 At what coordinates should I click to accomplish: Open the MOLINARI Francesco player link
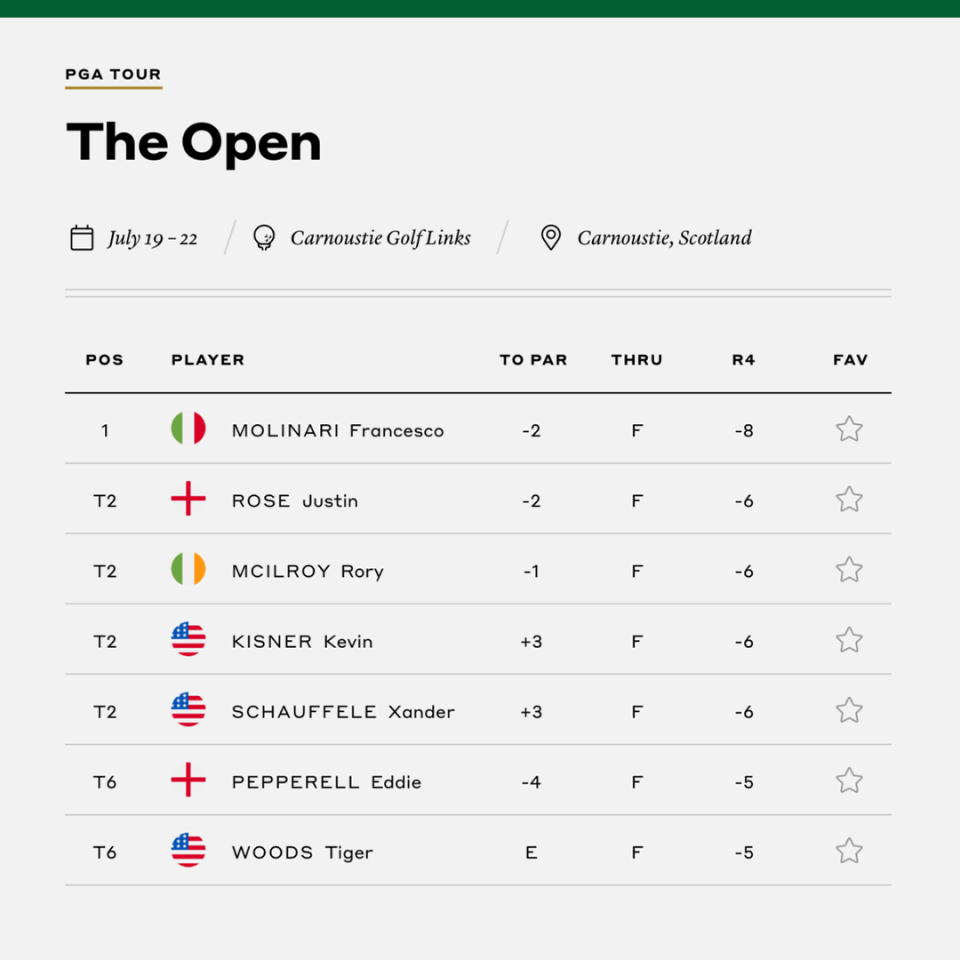point(338,431)
